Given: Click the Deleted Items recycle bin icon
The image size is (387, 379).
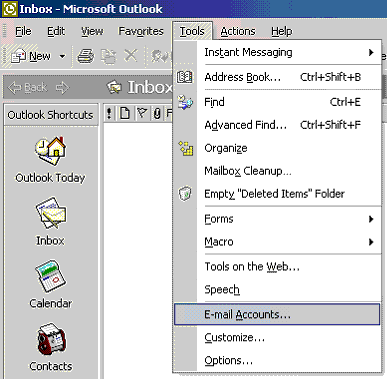Looking at the screenshot, I should (185, 194).
